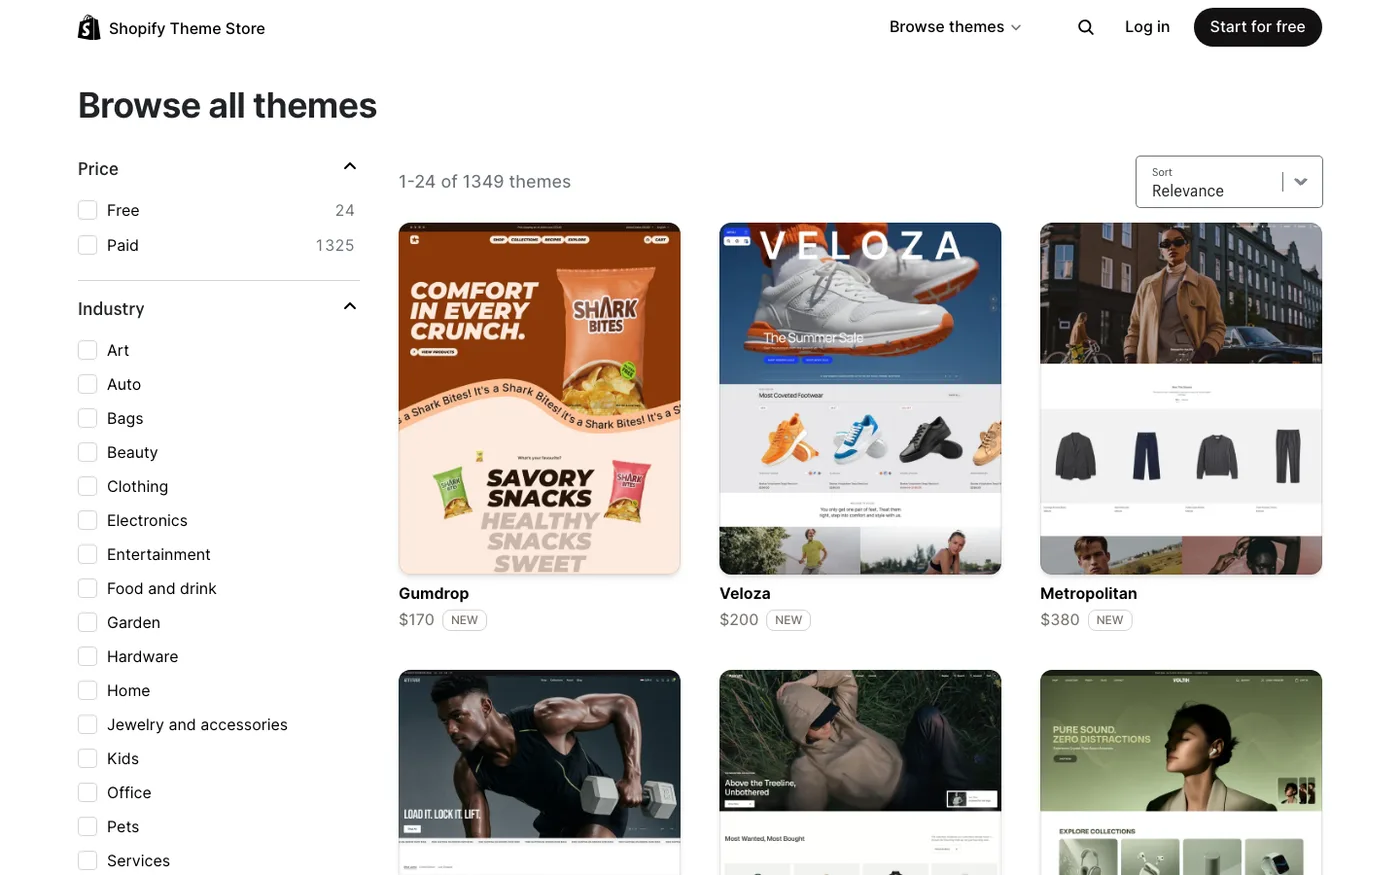Select the Clothing industry checkbox
The image size is (1400, 875).
(x=88, y=486)
